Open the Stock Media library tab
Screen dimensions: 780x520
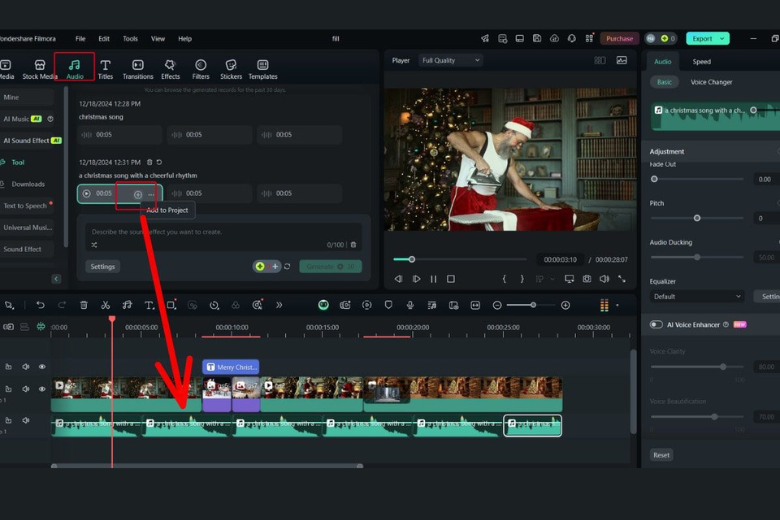pos(40,69)
